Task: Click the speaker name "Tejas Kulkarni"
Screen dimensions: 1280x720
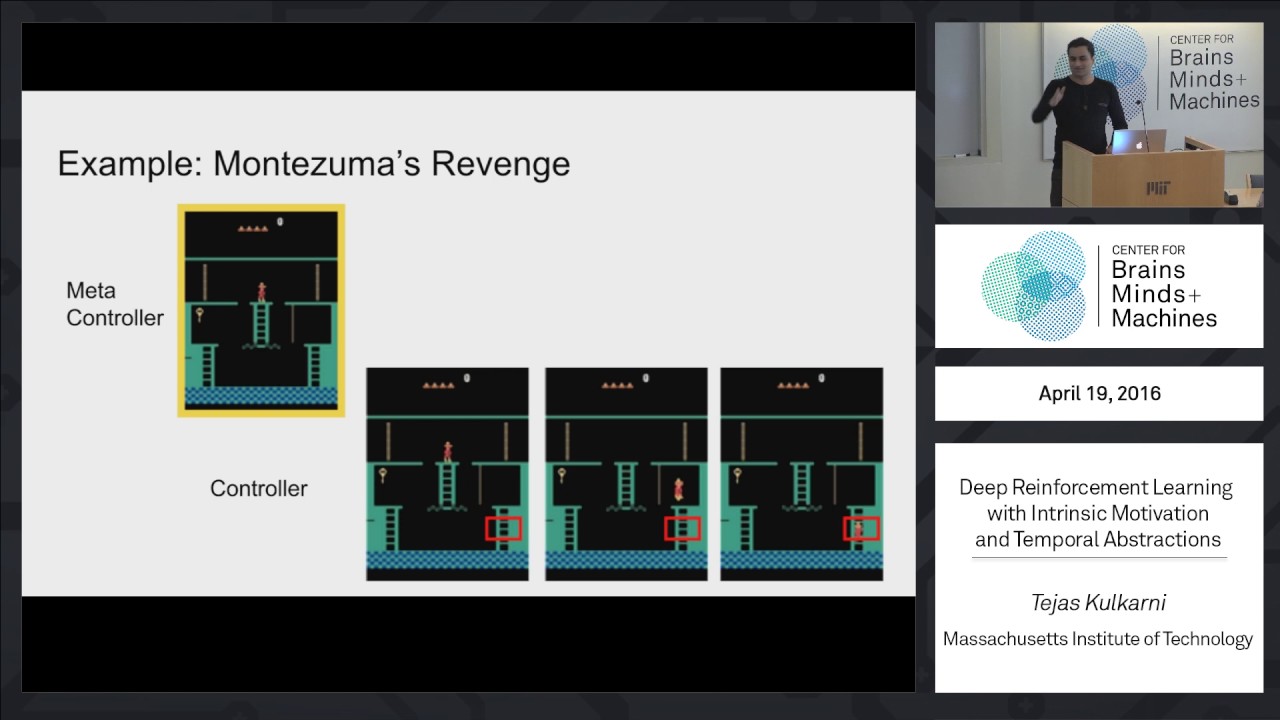Action: (1098, 602)
